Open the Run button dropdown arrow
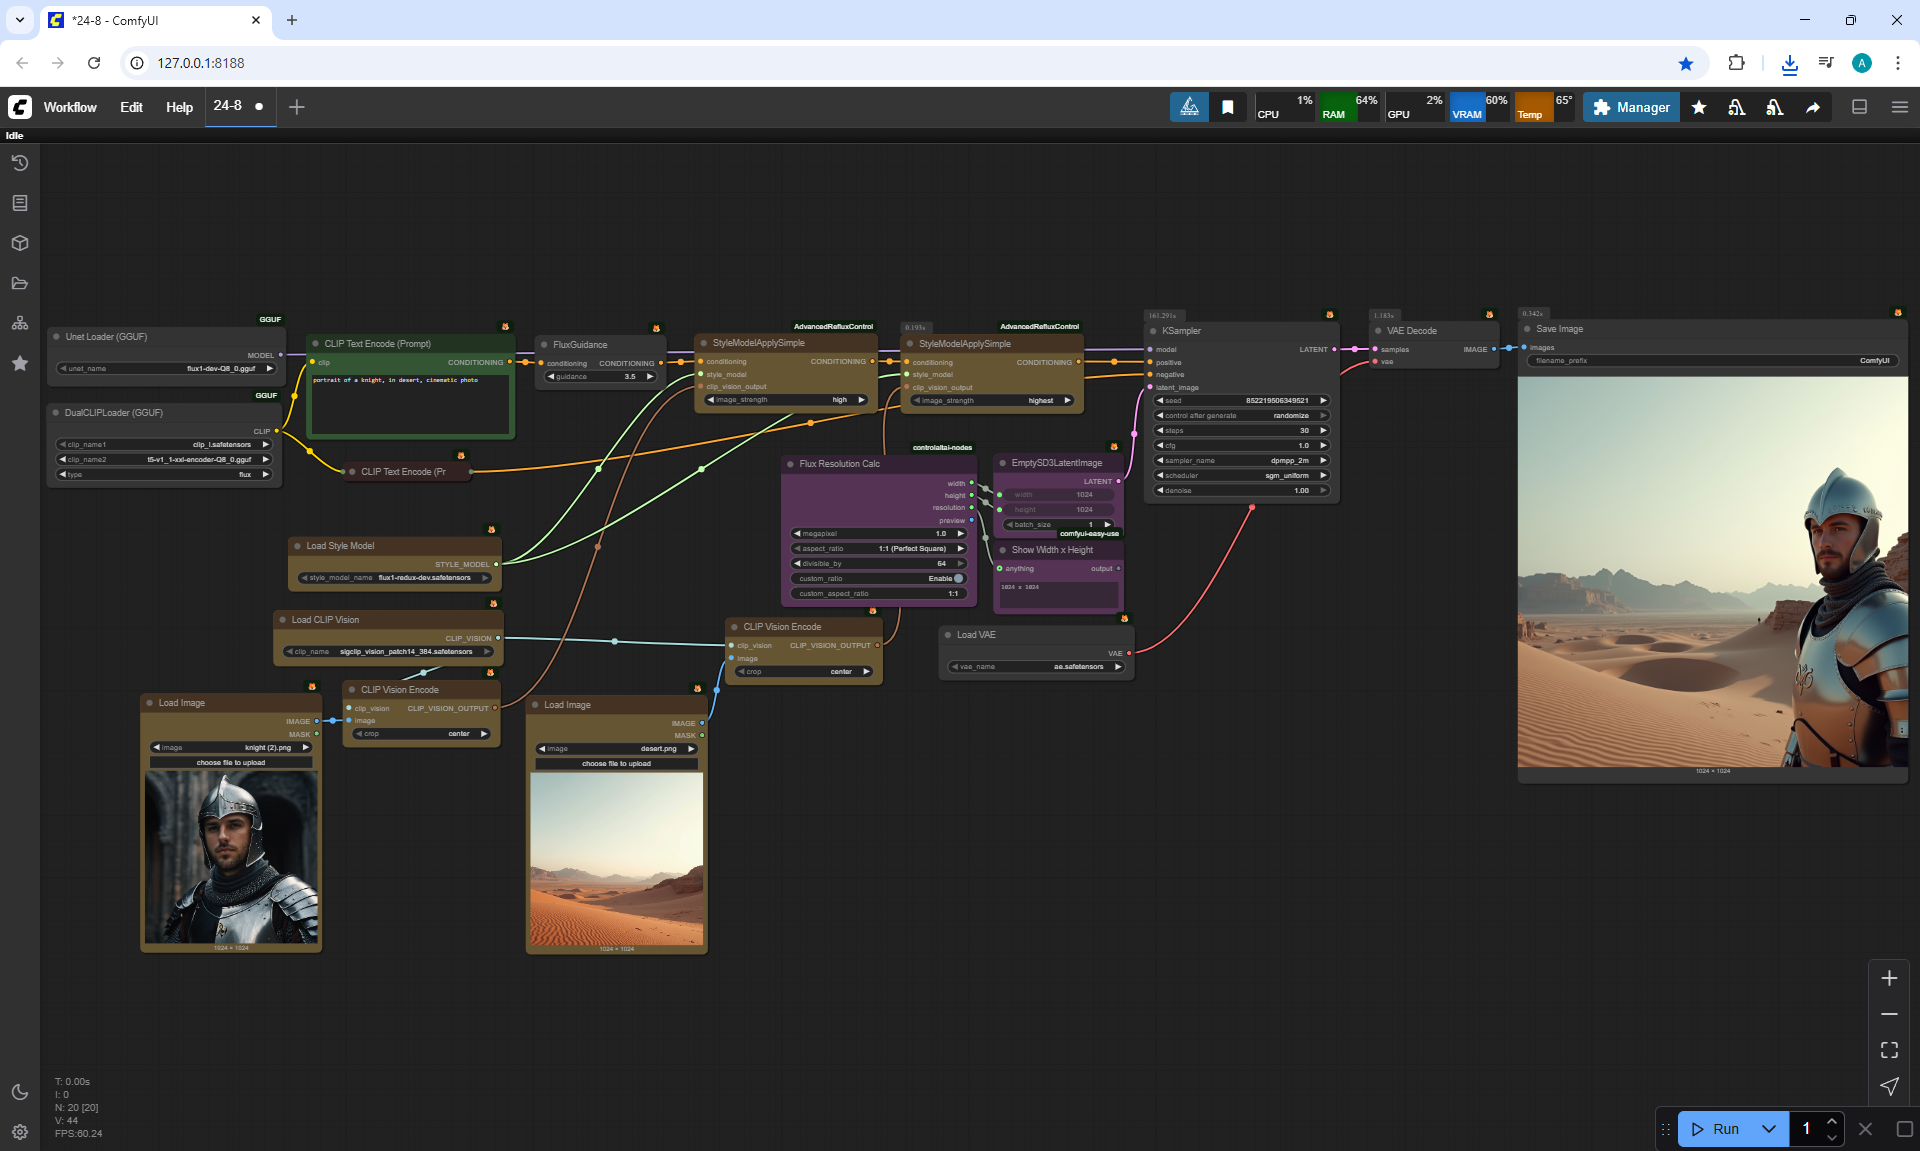The image size is (1920, 1151). tap(1769, 1129)
